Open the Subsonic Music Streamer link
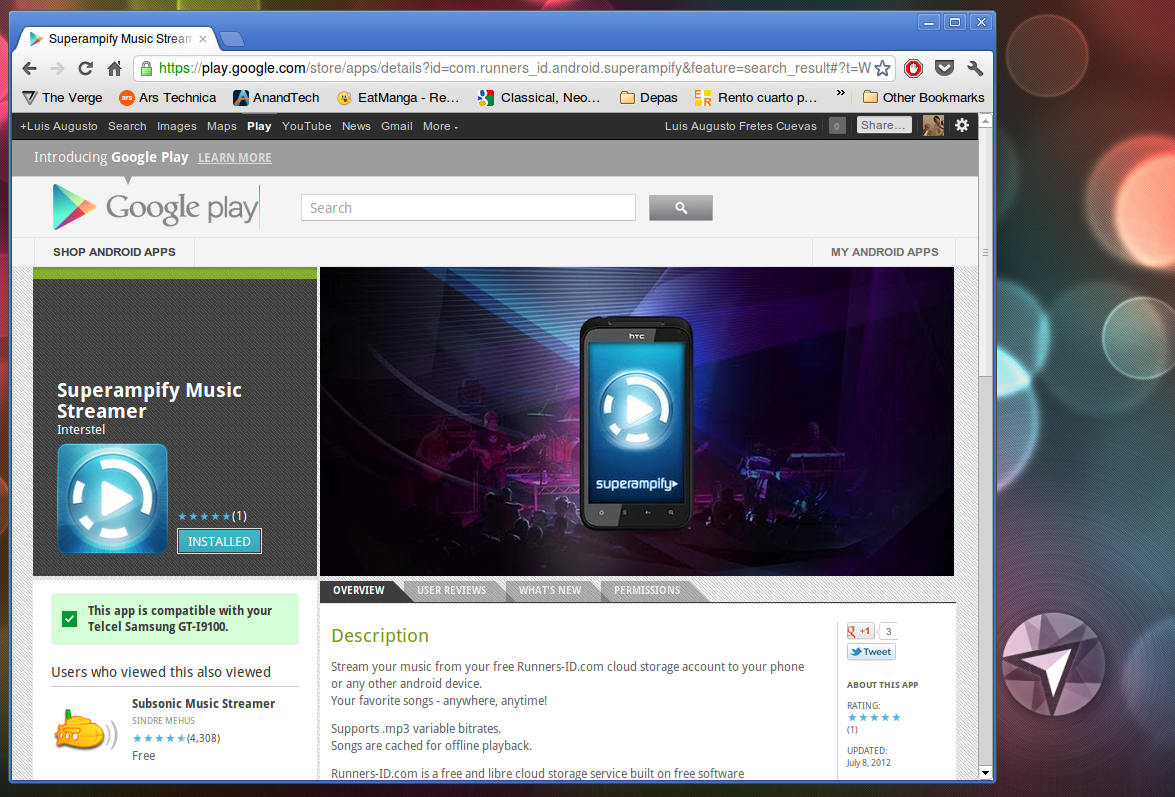 pyautogui.click(x=203, y=703)
